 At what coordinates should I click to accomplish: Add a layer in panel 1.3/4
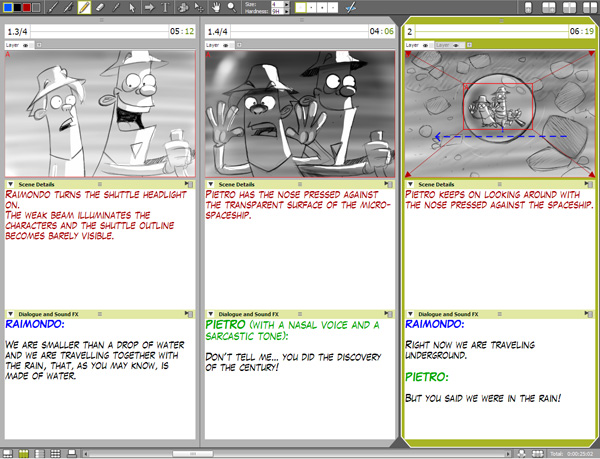pyautogui.click(x=39, y=45)
